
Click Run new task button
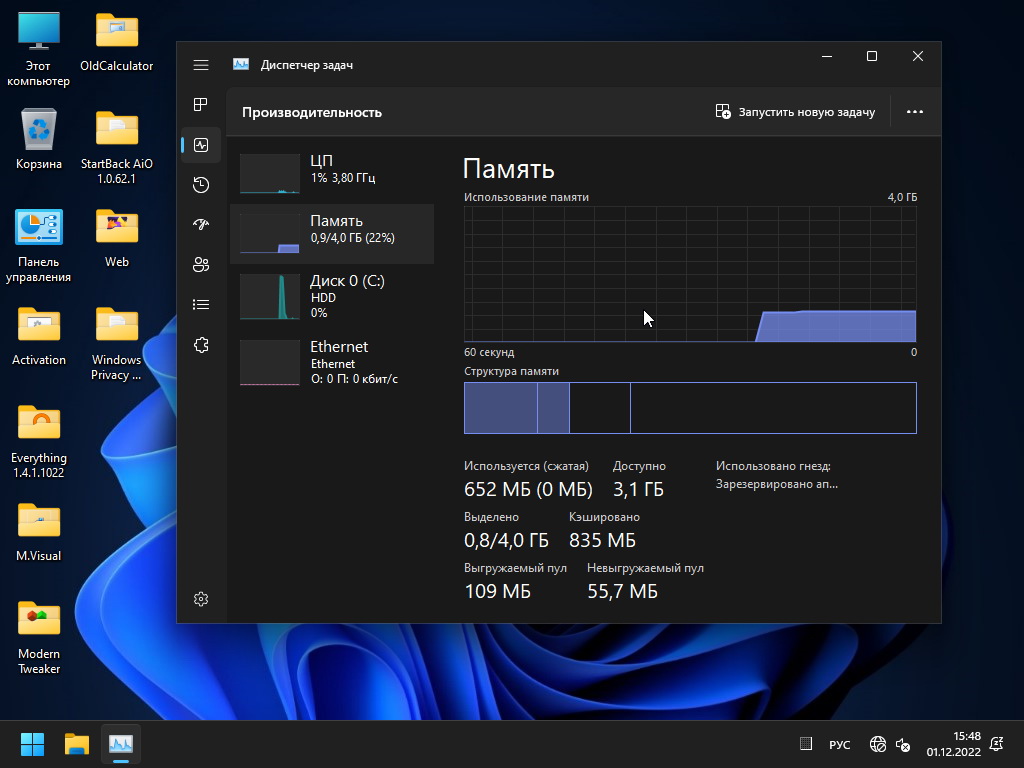coord(796,112)
